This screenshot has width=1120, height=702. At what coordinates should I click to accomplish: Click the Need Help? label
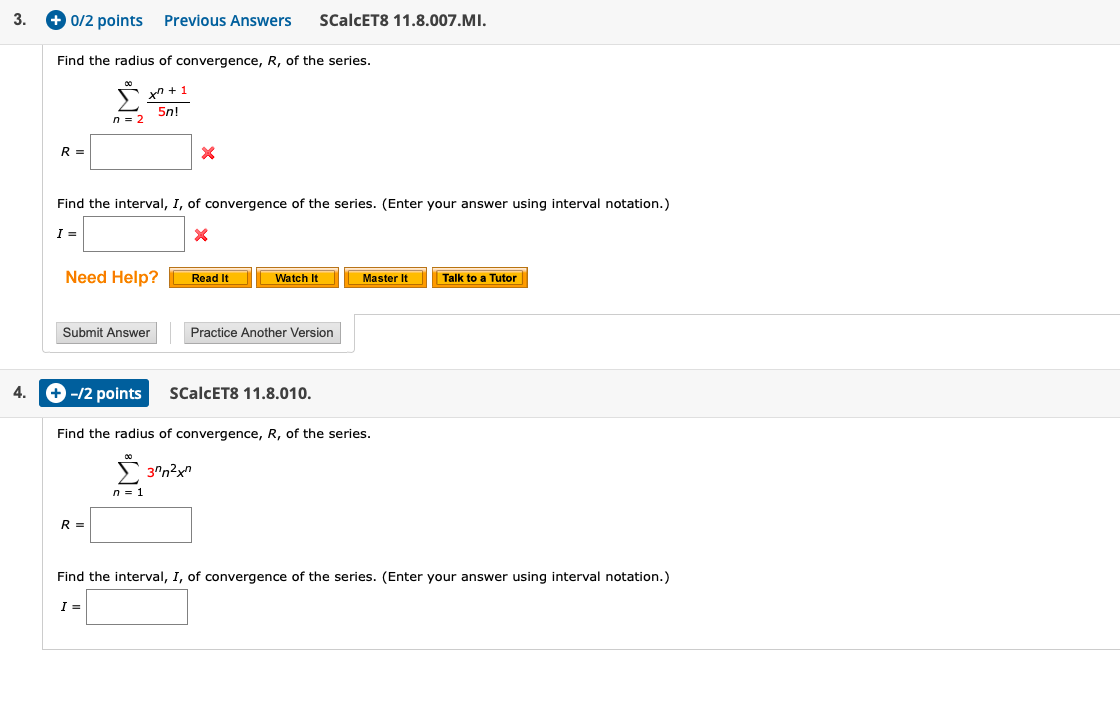click(x=110, y=277)
